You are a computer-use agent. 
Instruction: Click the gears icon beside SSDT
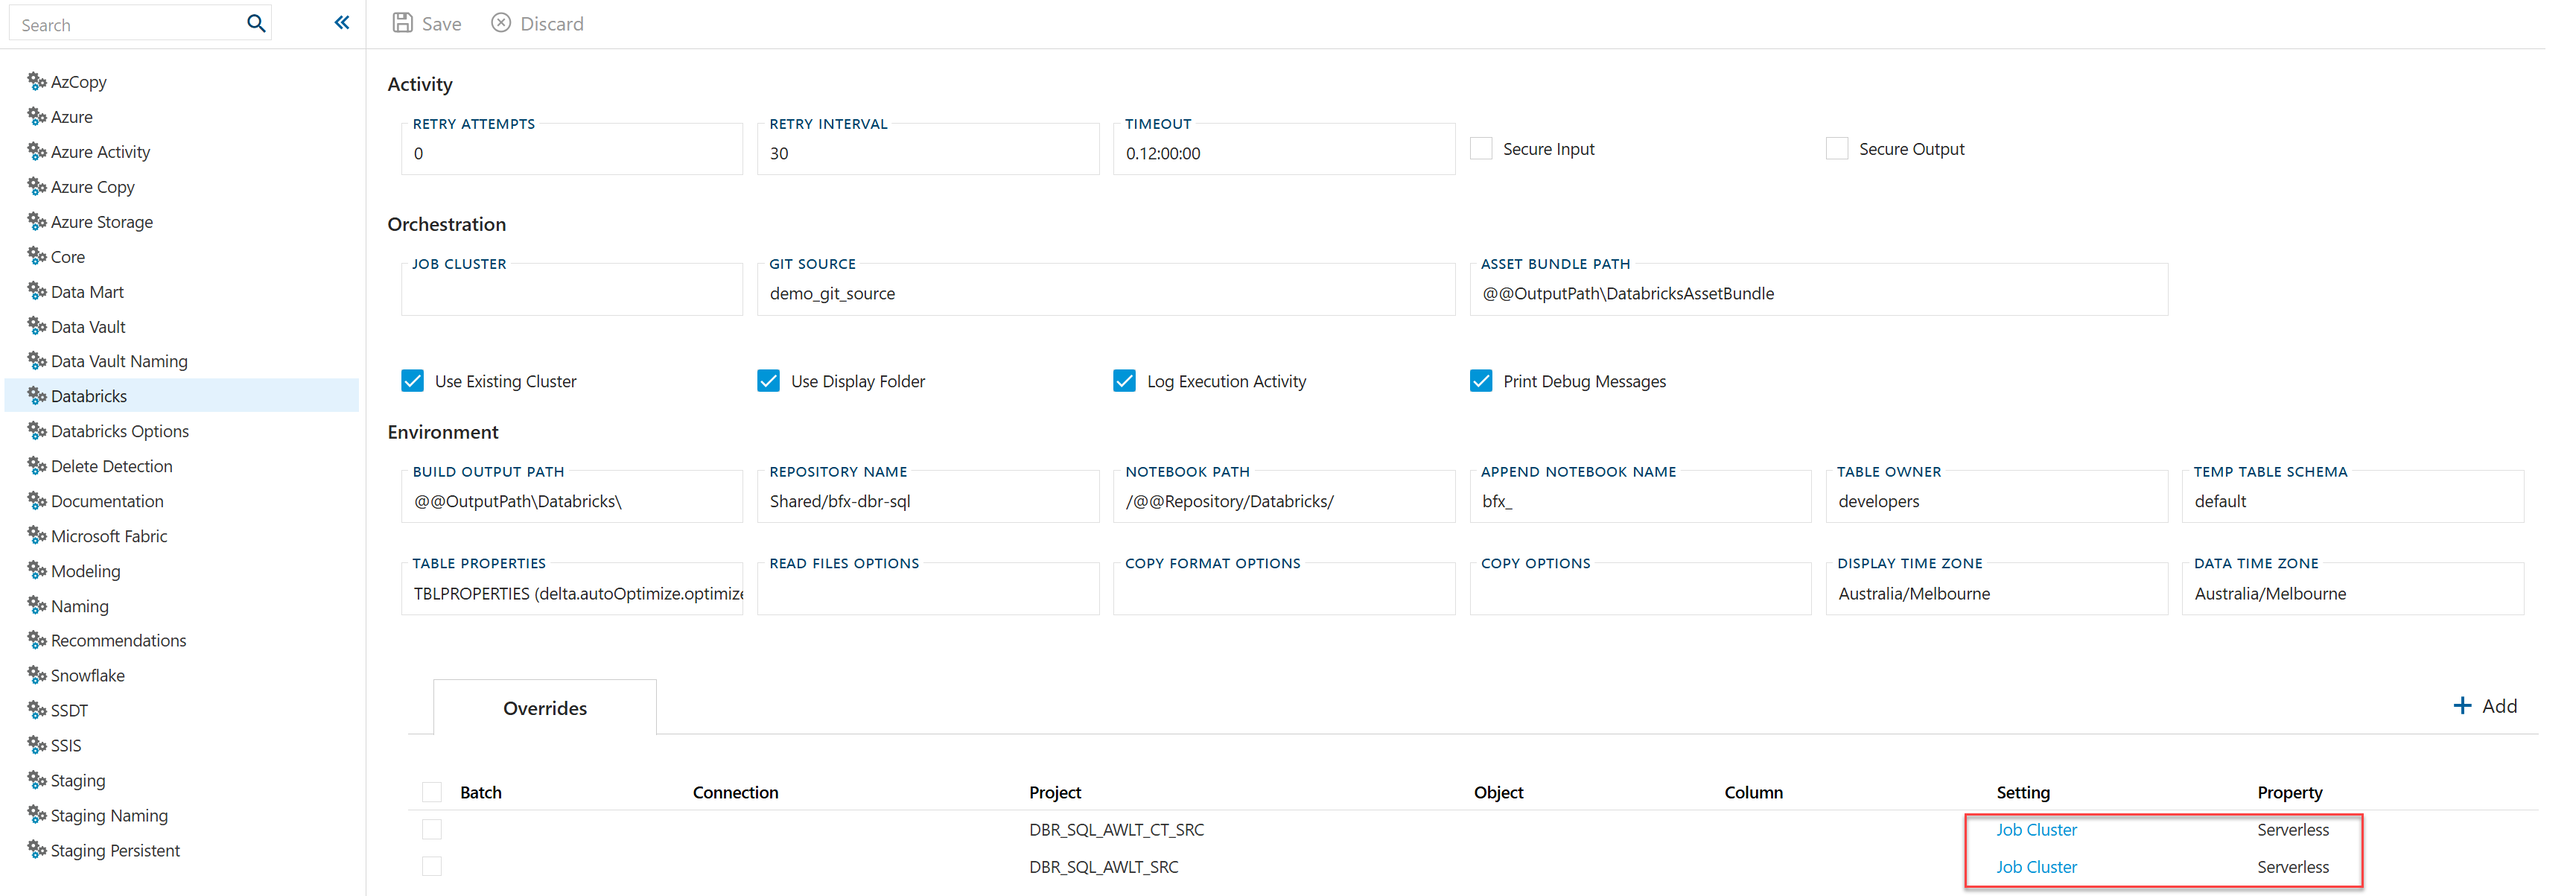[37, 709]
